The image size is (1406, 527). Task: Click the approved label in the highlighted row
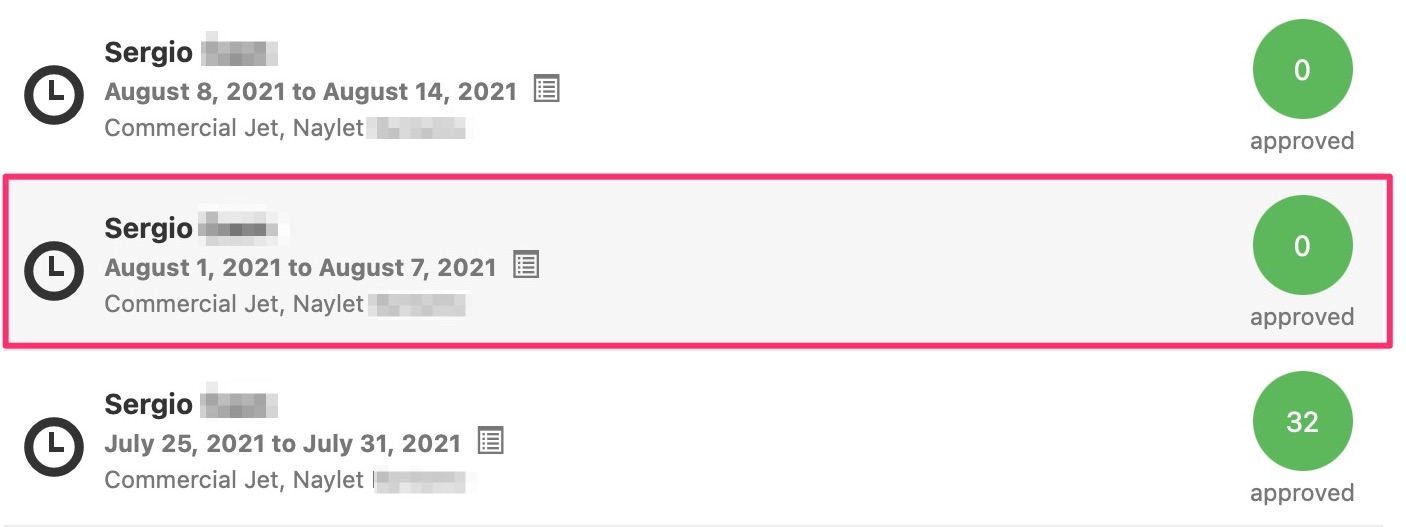click(1302, 317)
